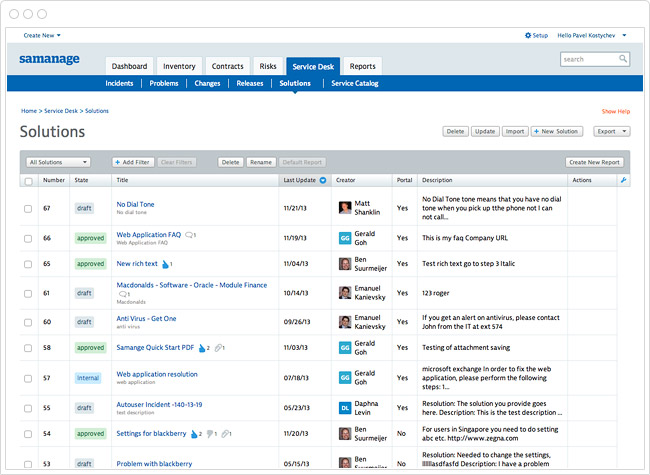Expand the Export dropdown button
Image resolution: width=650 pixels, height=475 pixels.
tap(611, 131)
